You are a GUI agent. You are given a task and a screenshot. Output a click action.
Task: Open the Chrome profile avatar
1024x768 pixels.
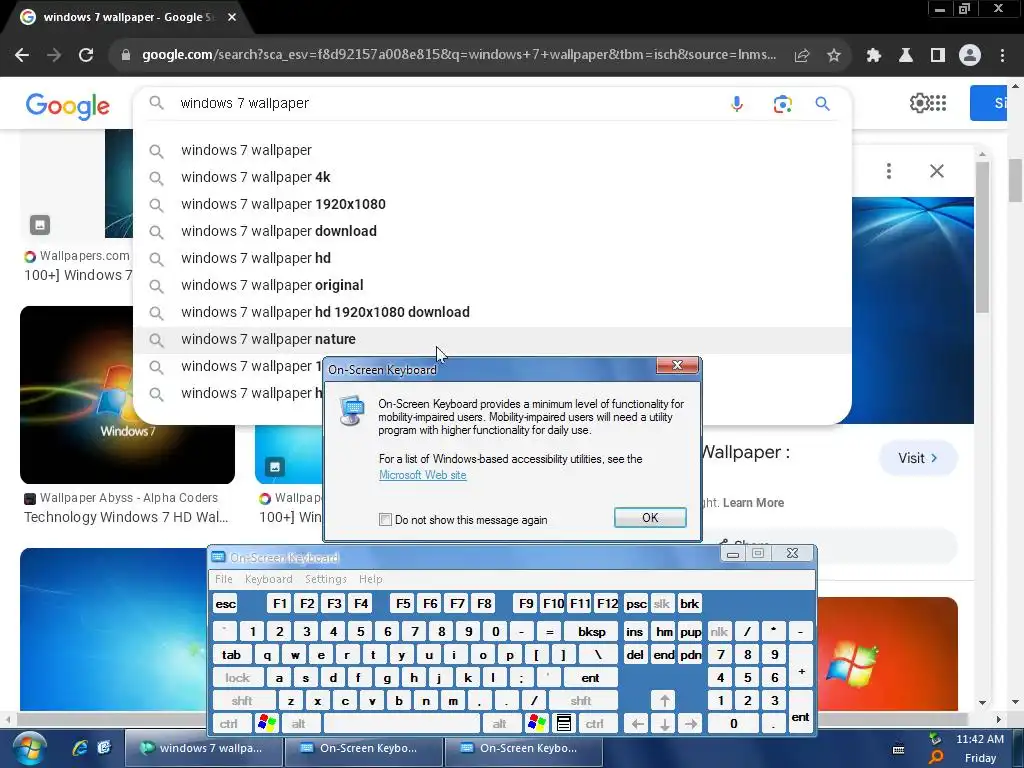pyautogui.click(x=970, y=56)
